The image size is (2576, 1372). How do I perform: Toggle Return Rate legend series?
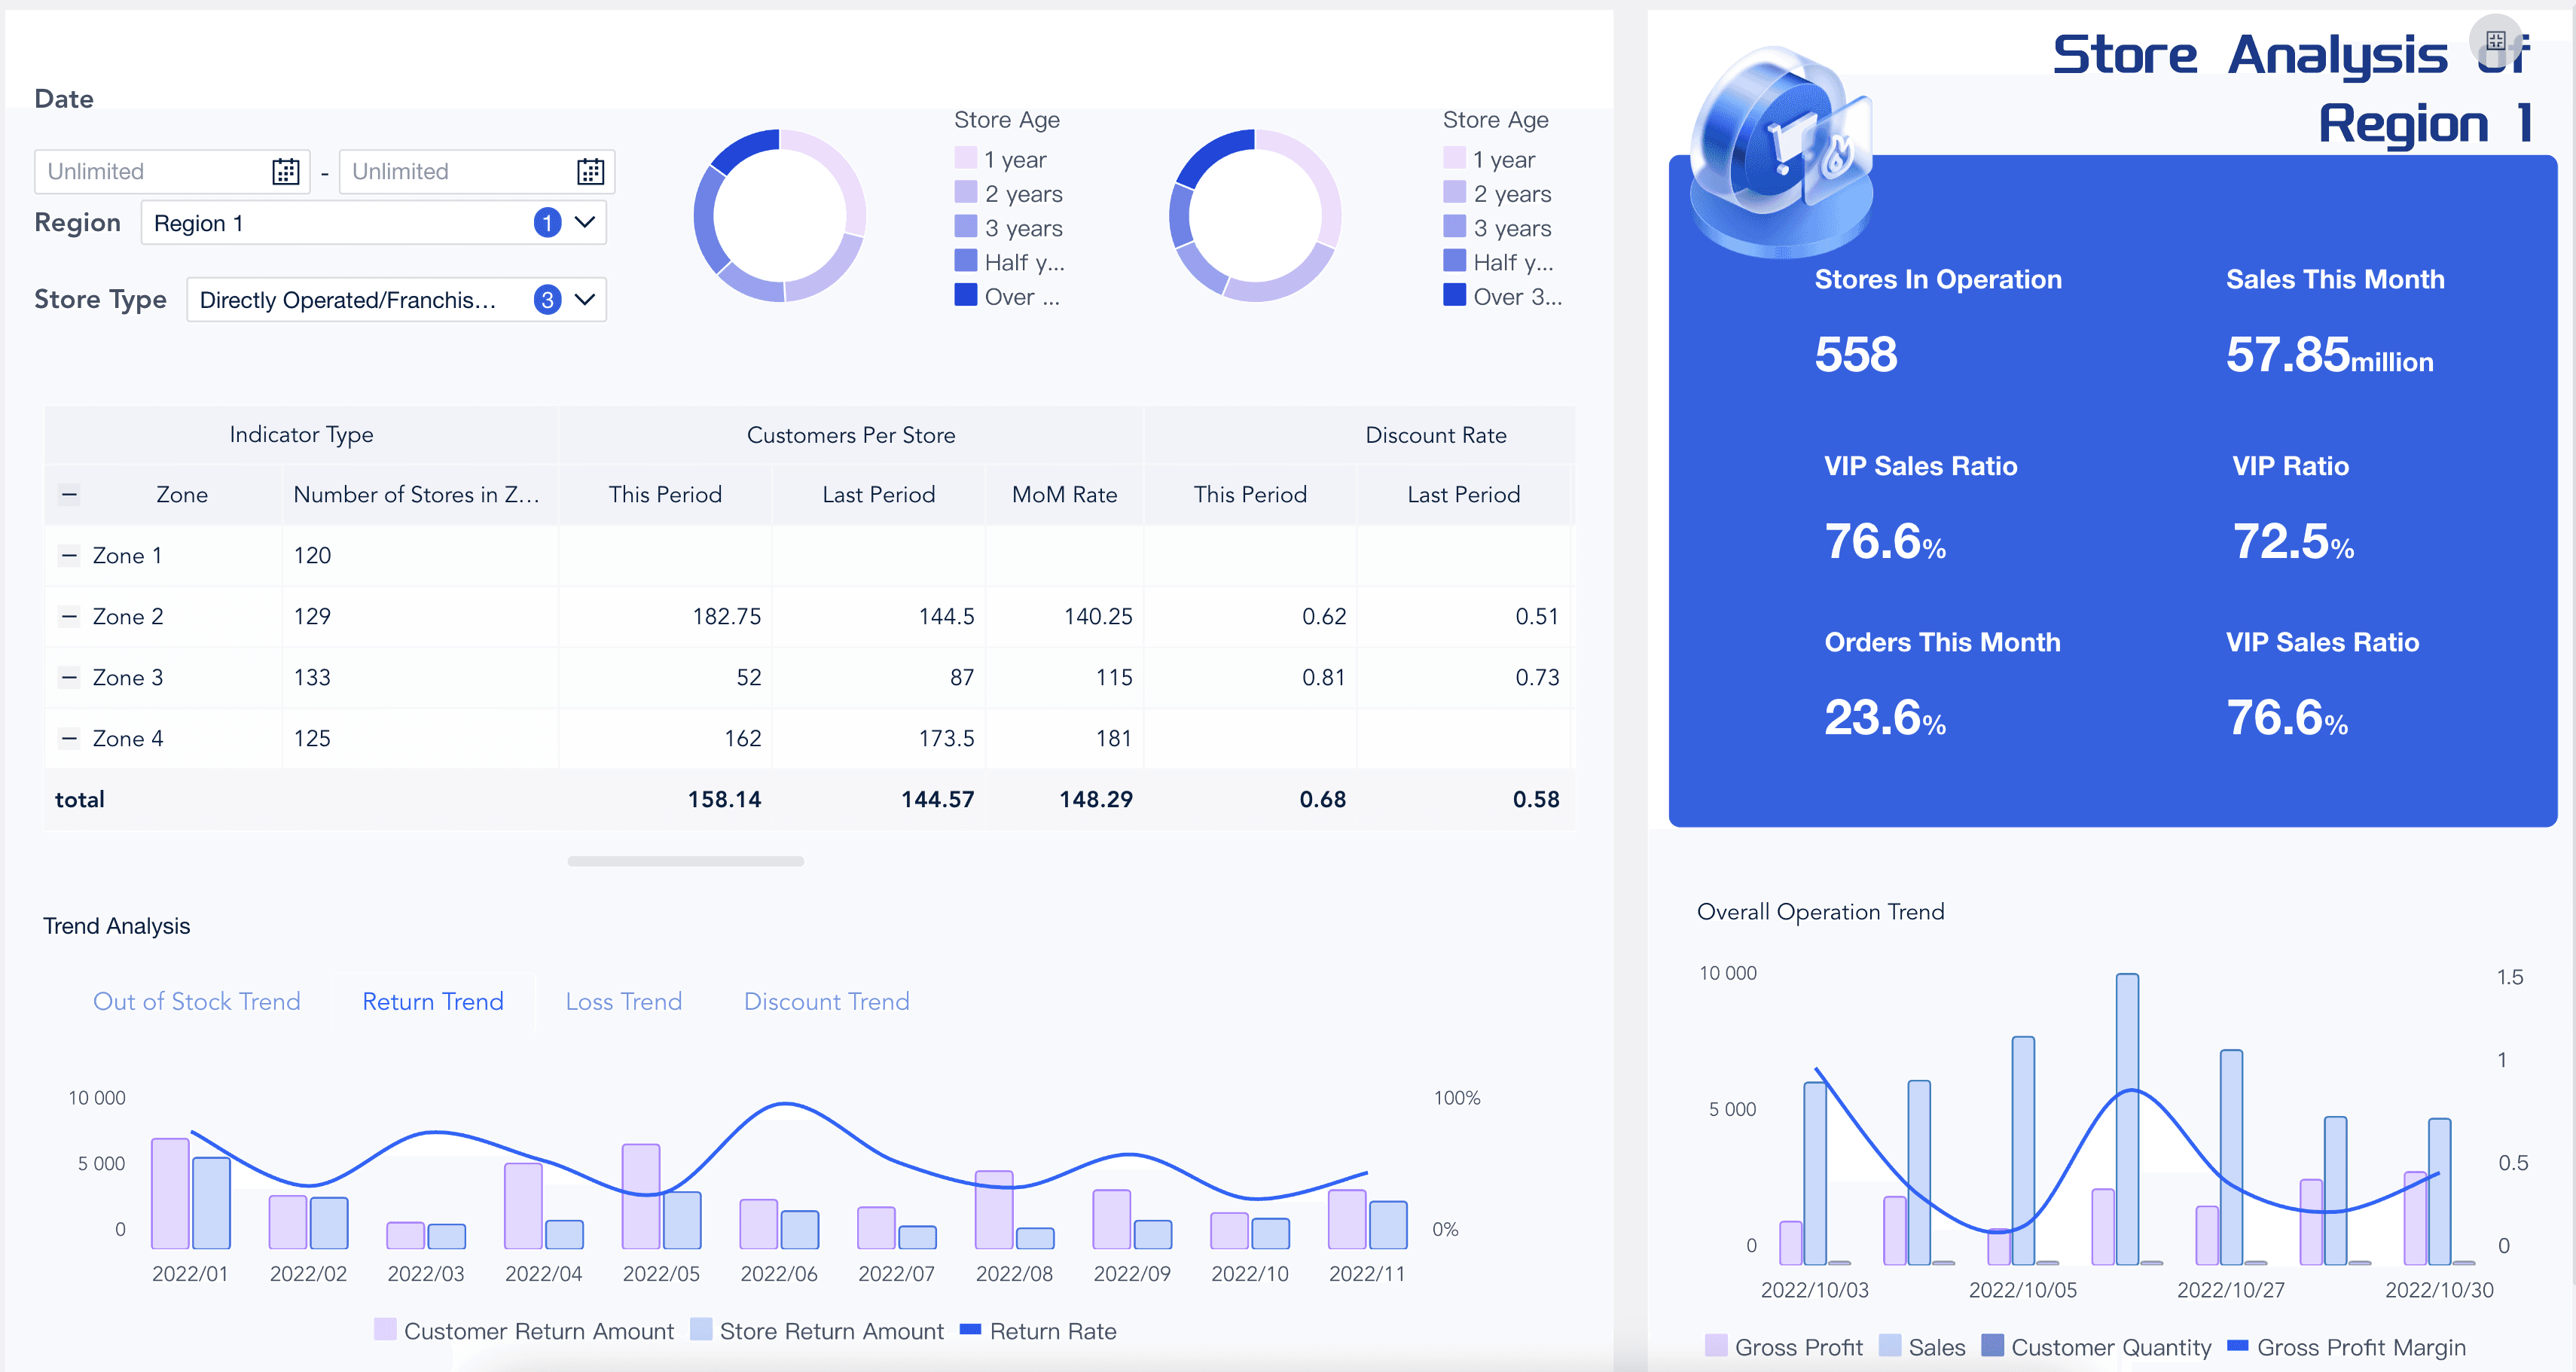[1038, 1330]
